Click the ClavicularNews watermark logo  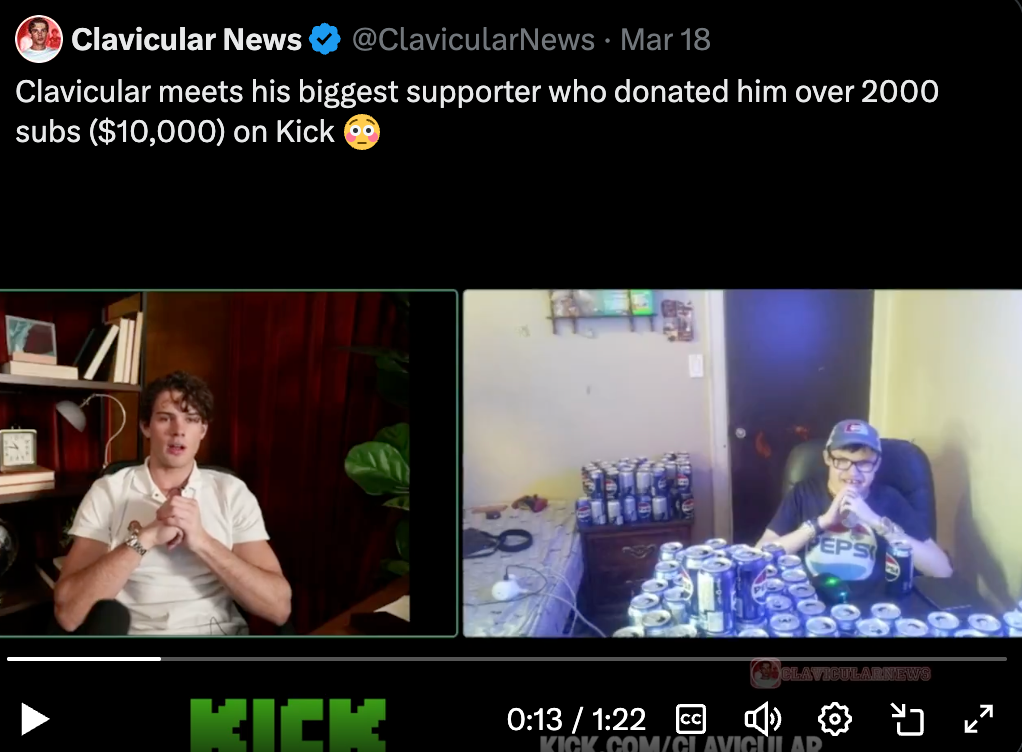tap(841, 673)
